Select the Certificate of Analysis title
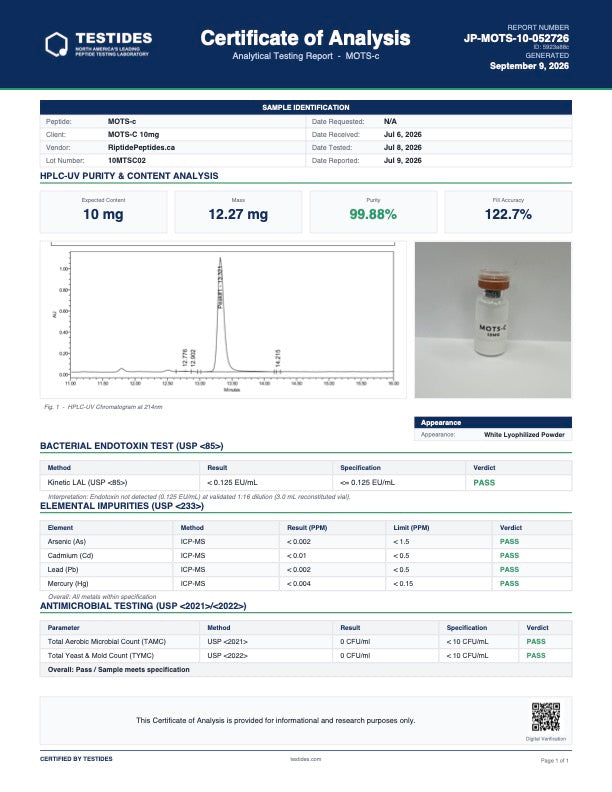 click(305, 38)
